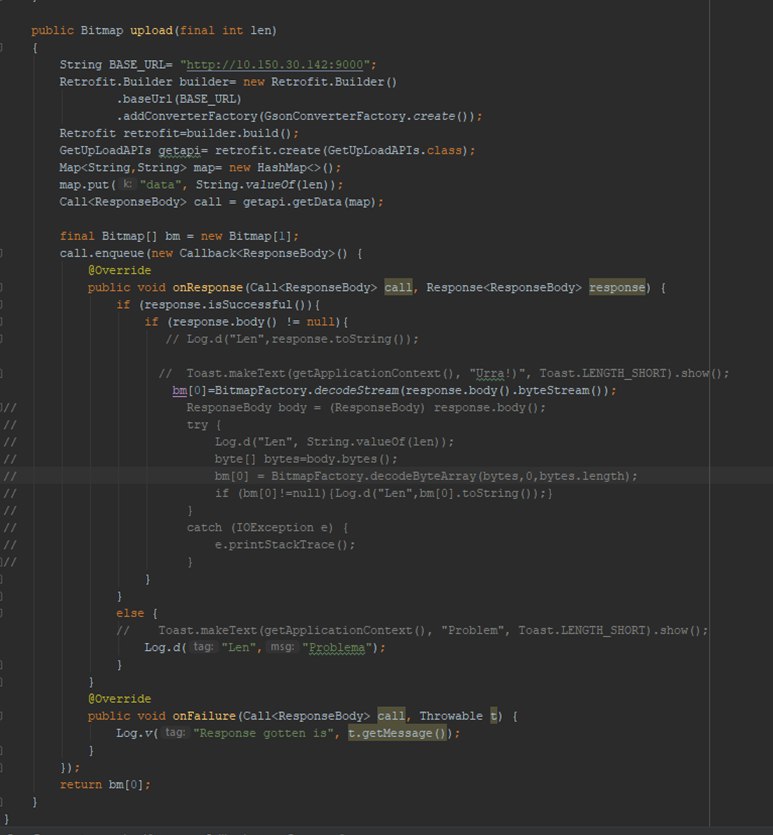
Task: Click the 'tag:' hint in Log.v call
Action: pyautogui.click(x=175, y=733)
